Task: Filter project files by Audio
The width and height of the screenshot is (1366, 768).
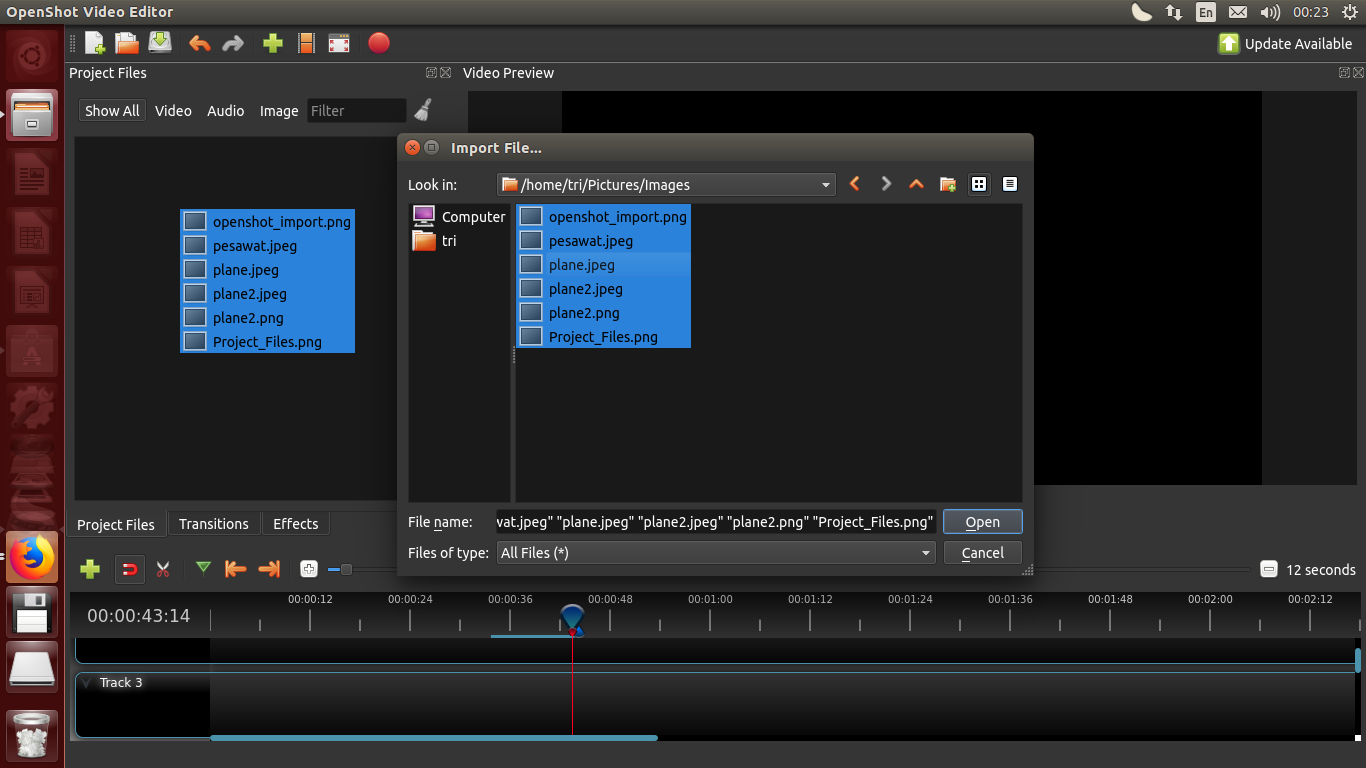Action: pyautogui.click(x=225, y=110)
